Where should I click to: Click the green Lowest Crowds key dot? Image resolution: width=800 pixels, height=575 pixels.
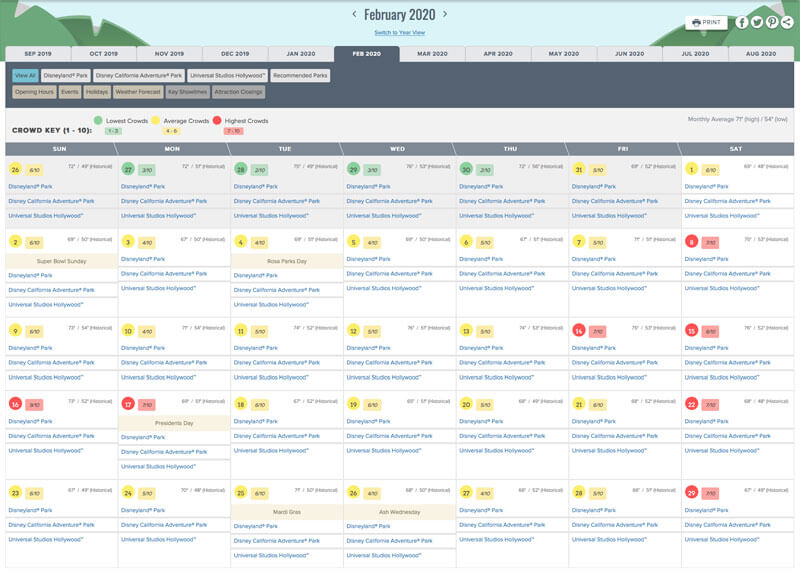point(98,120)
